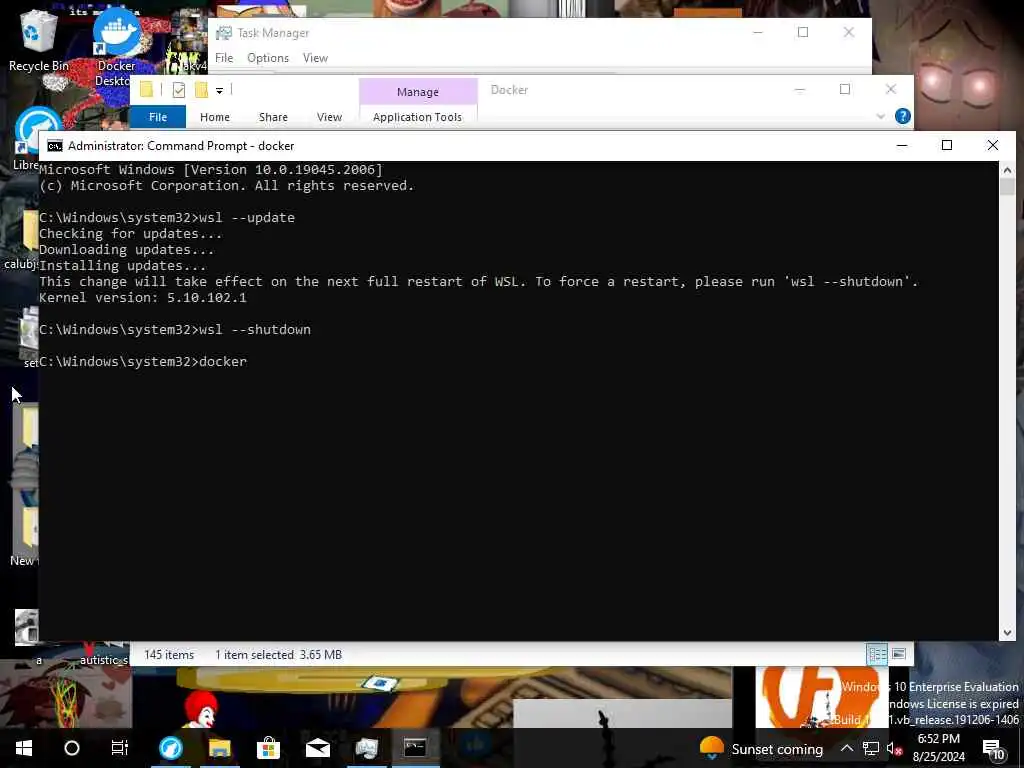The image size is (1024, 768).
Task: Switch to Explorer View ribbon tab
Action: point(329,117)
